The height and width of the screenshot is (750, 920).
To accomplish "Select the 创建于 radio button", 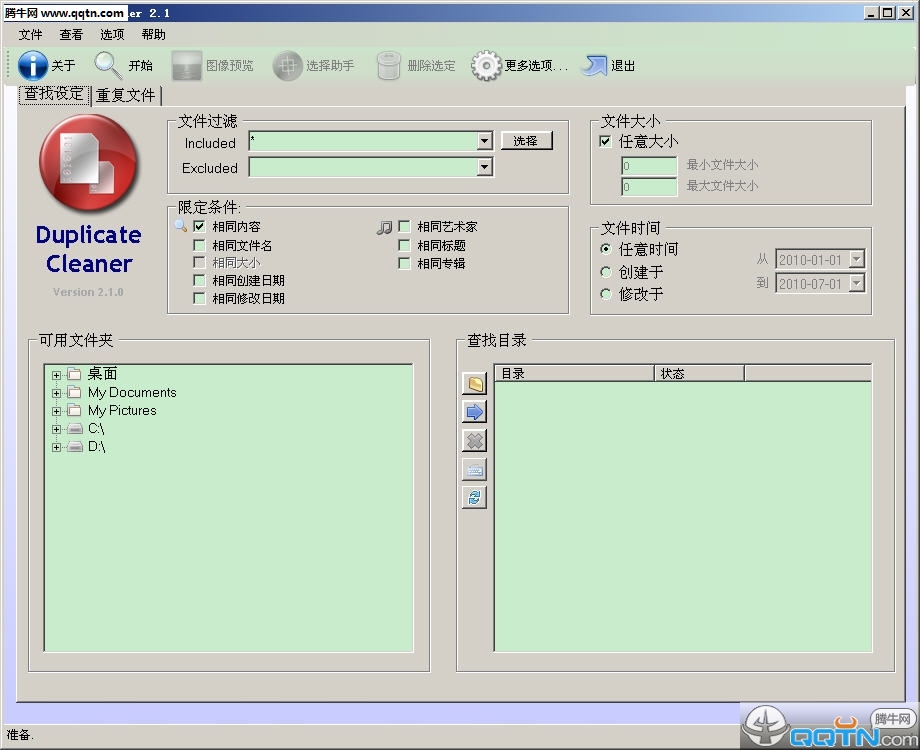I will coord(606,272).
